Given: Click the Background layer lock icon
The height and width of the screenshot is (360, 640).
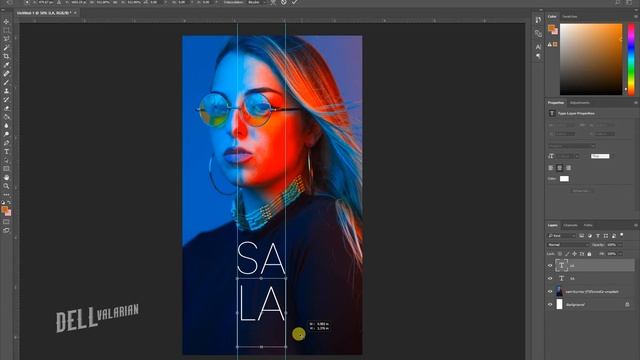Looking at the screenshot, I should tap(627, 304).
